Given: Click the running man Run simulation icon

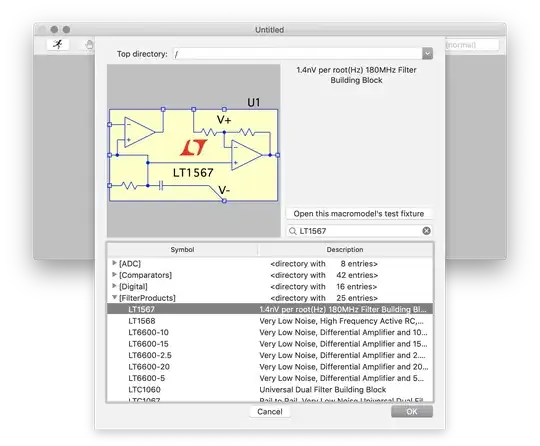Looking at the screenshot, I should click(x=58, y=44).
